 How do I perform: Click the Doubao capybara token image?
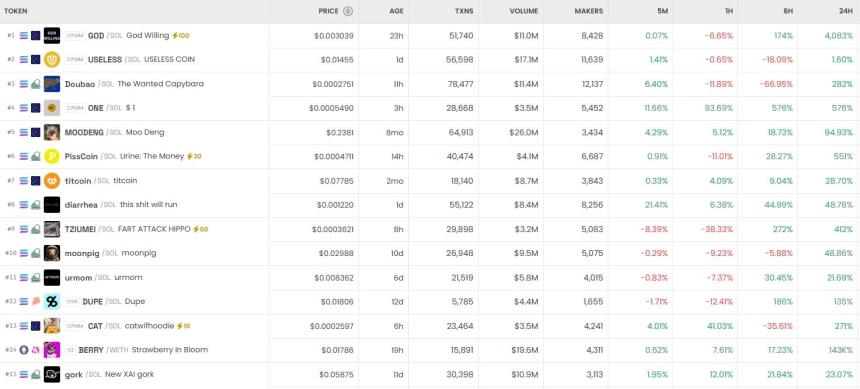coord(52,84)
